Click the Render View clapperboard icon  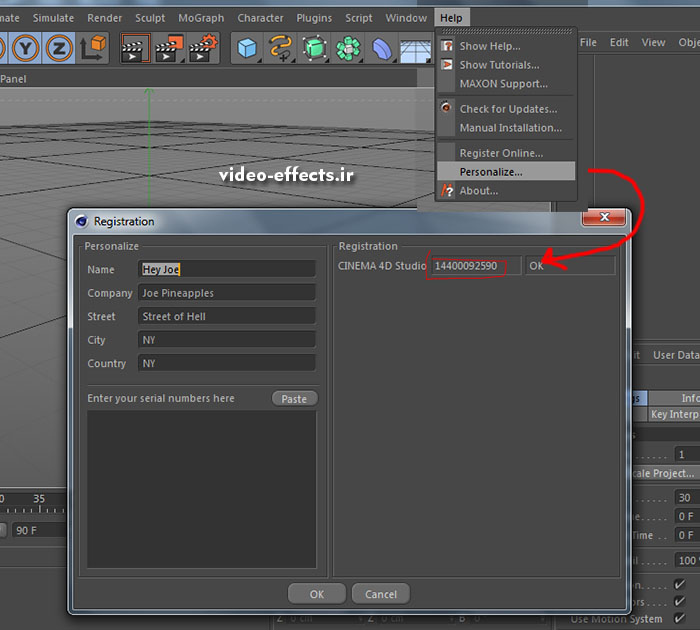[x=135, y=48]
